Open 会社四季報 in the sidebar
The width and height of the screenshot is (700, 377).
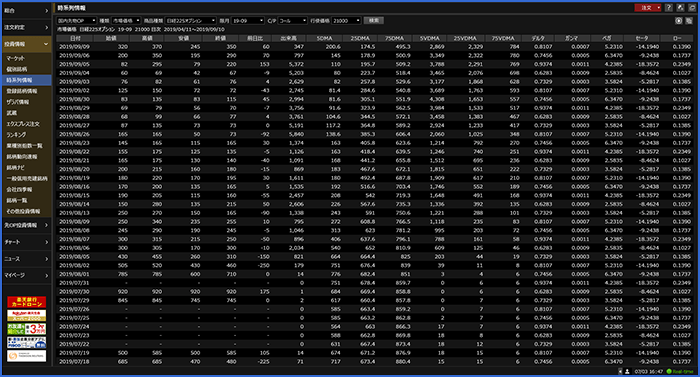click(26, 189)
